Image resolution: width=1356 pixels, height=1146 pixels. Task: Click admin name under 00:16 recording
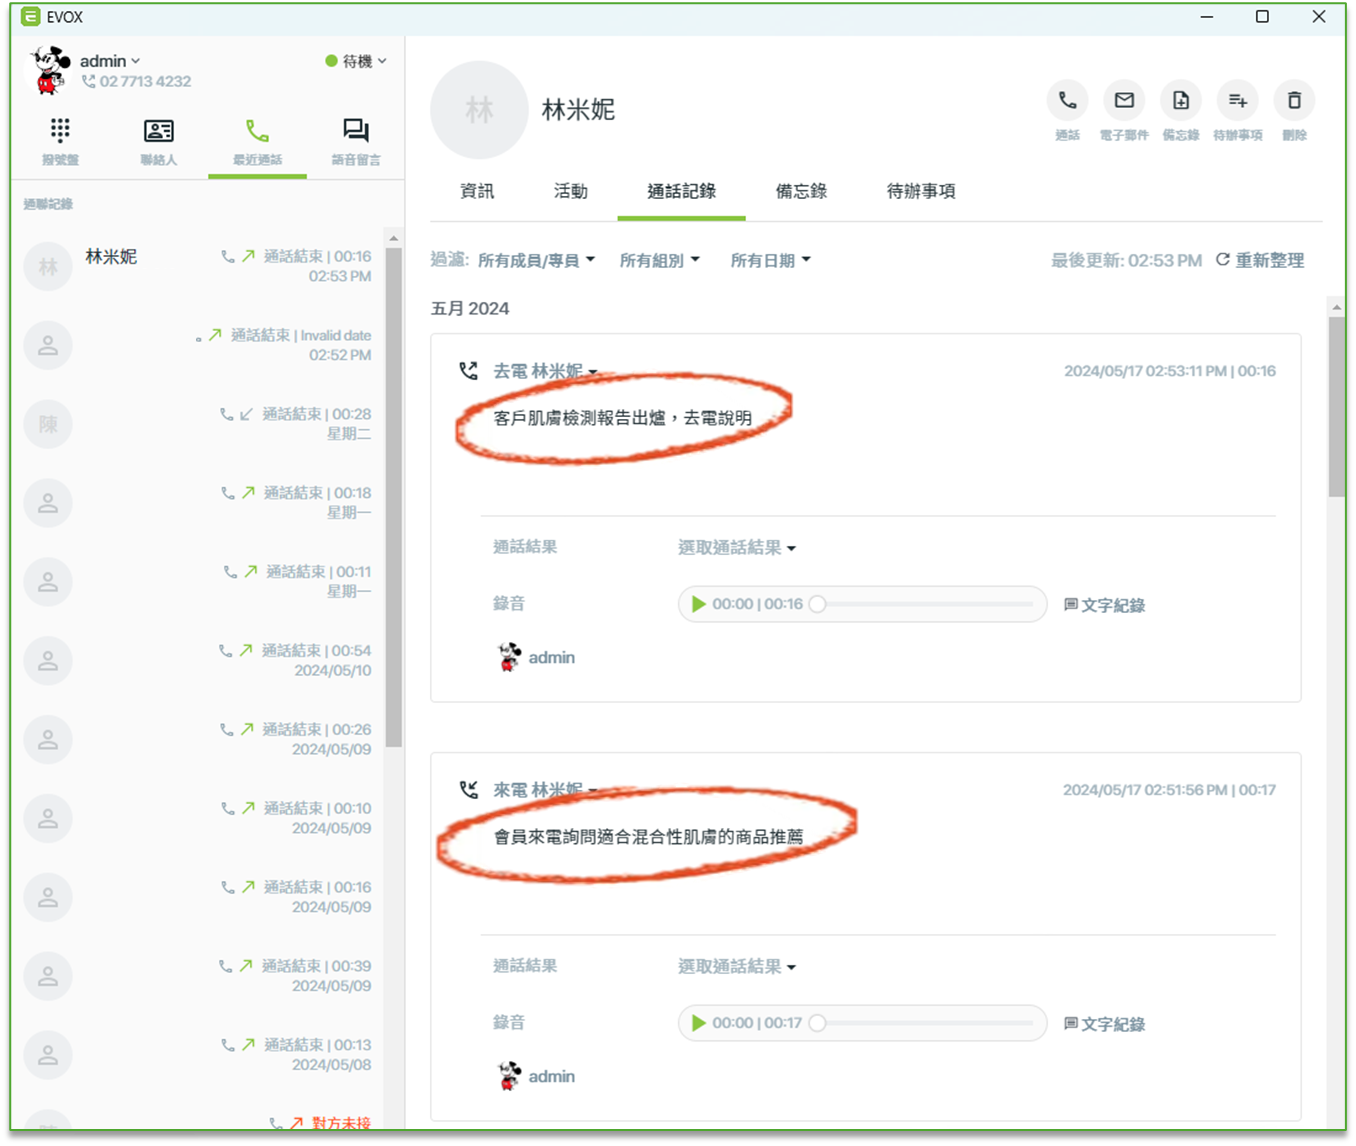[551, 658]
